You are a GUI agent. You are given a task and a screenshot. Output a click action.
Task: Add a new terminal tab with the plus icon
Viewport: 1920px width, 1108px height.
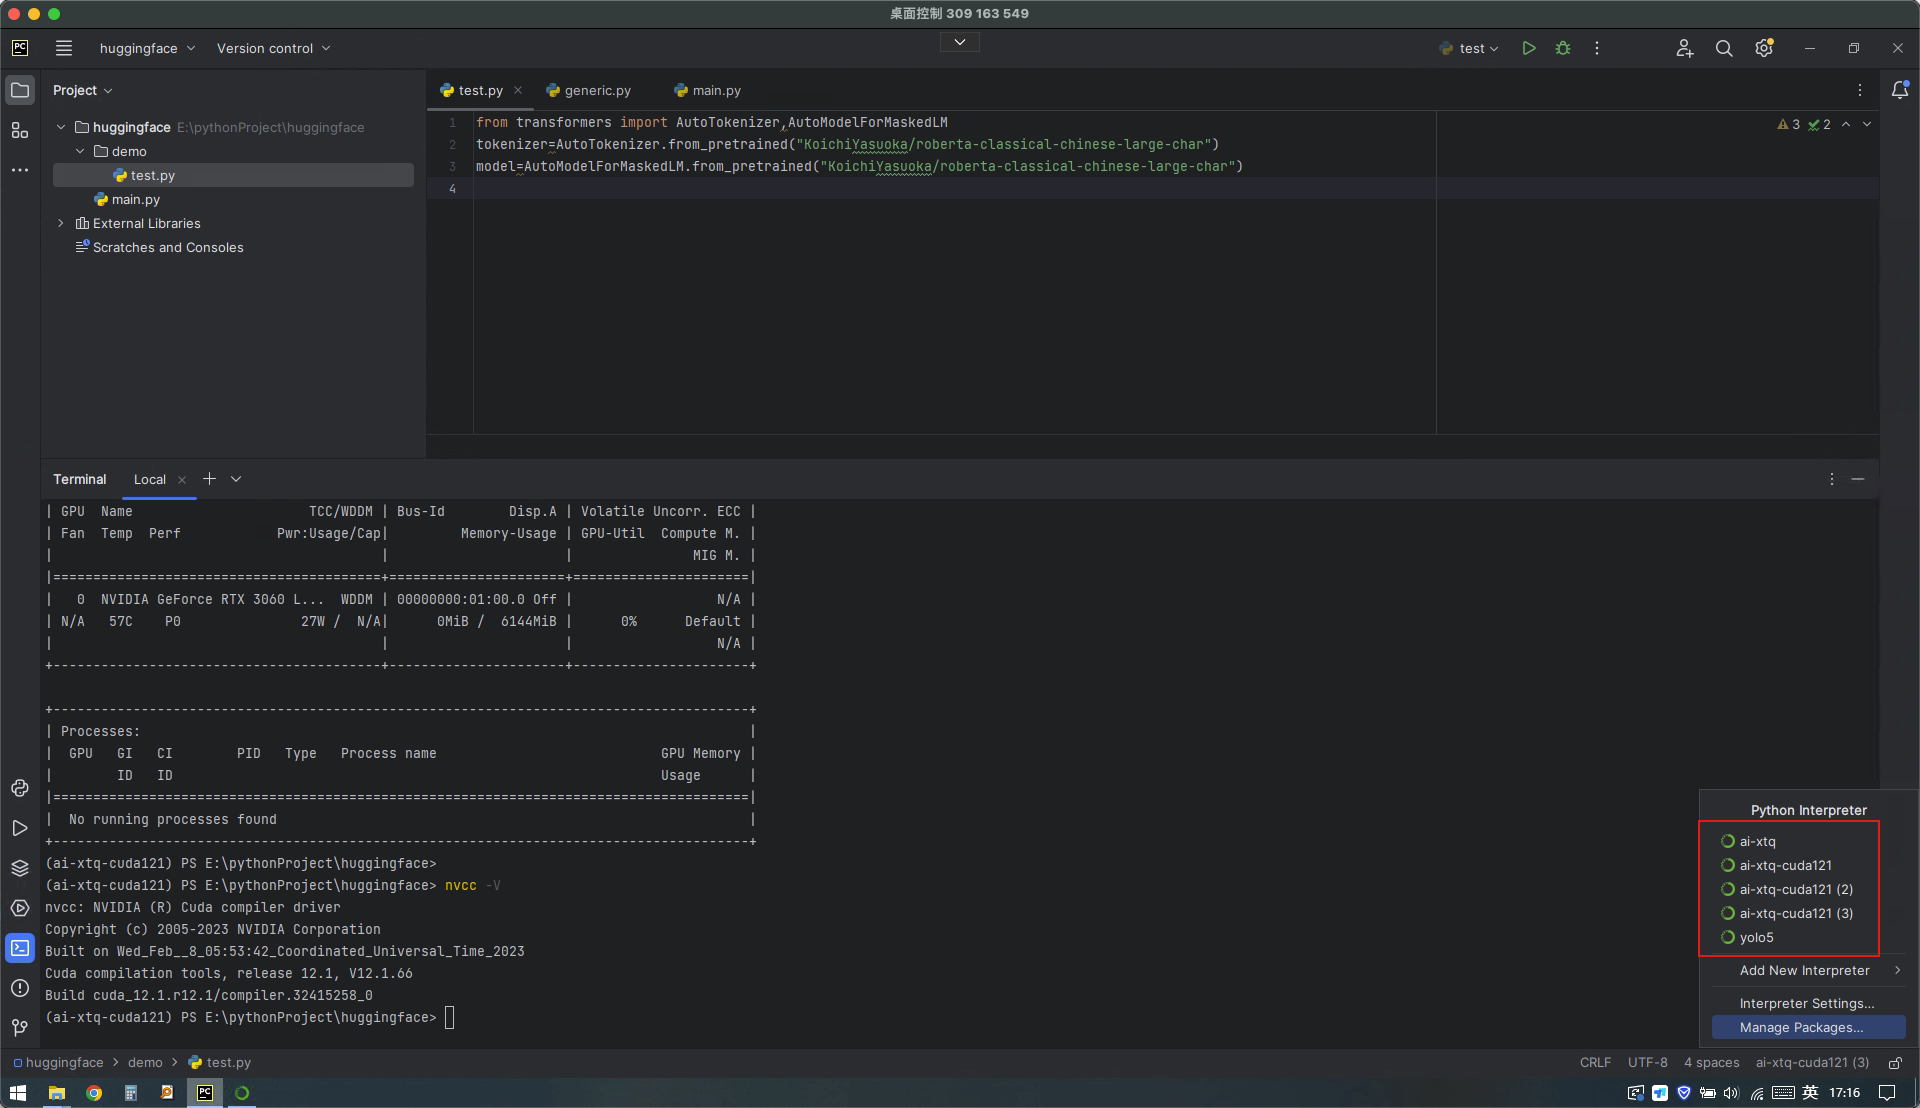209,479
